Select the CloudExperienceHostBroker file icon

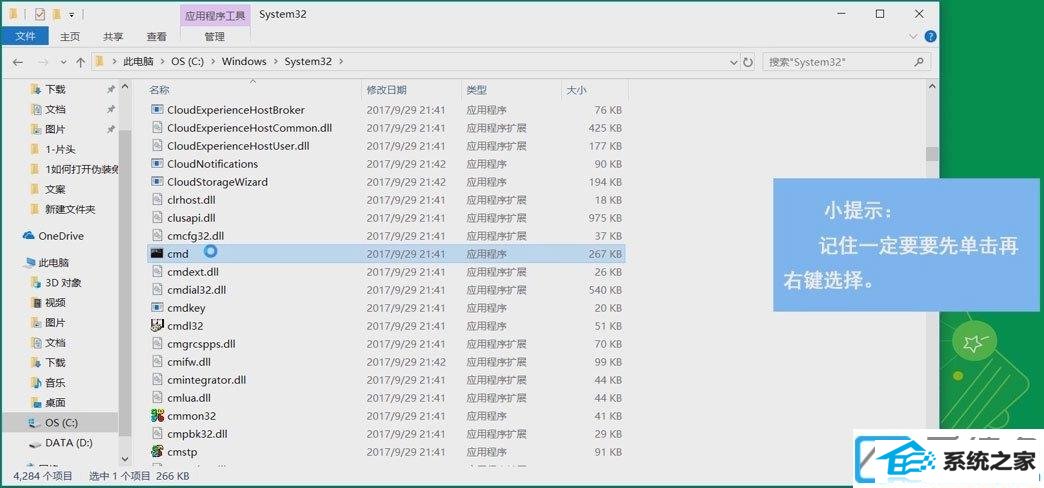point(157,110)
